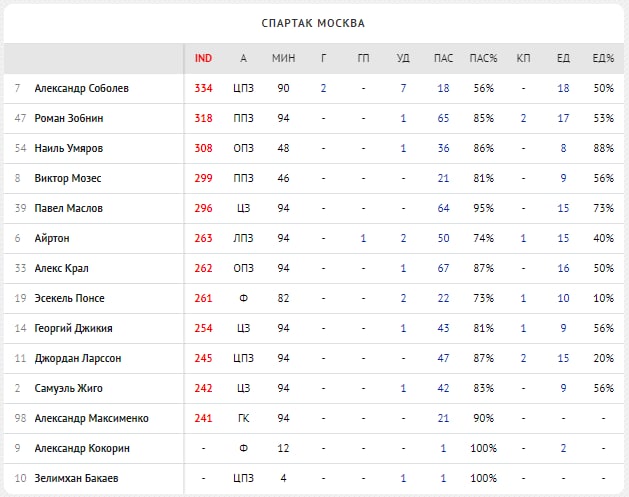Open player Джордан Ларссон
This screenshot has height=497, width=629.
point(78,358)
